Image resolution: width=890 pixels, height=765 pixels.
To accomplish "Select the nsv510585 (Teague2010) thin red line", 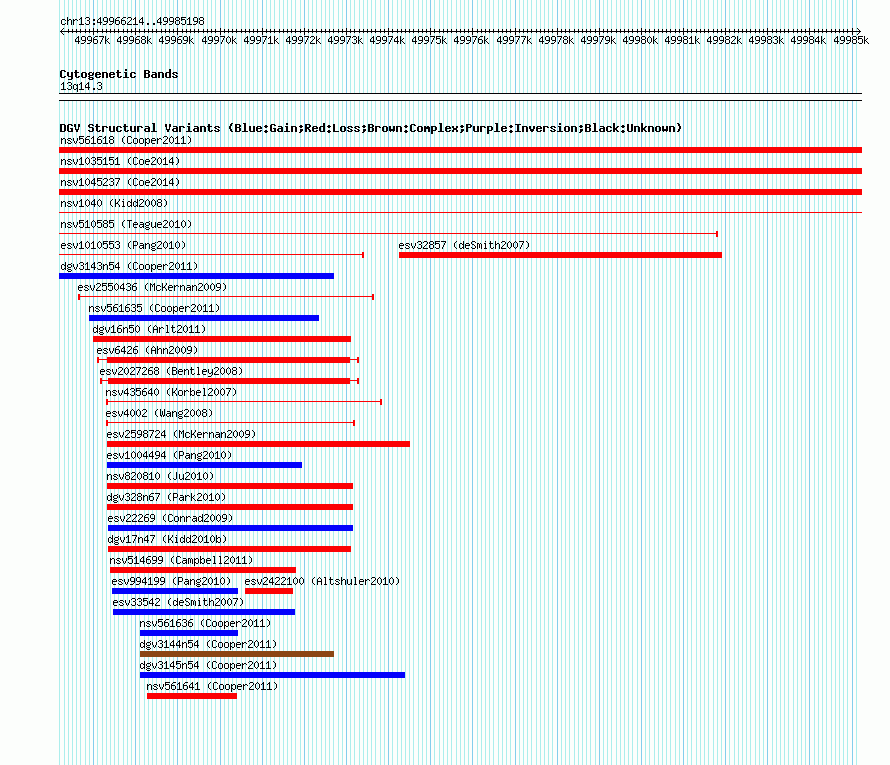I will [x=388, y=234].
